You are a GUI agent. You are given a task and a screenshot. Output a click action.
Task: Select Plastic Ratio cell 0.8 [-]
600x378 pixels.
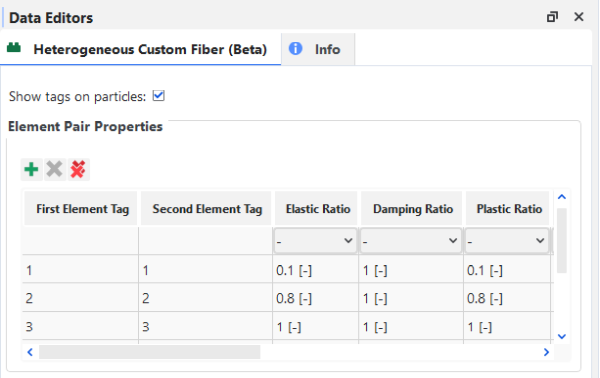(507, 298)
